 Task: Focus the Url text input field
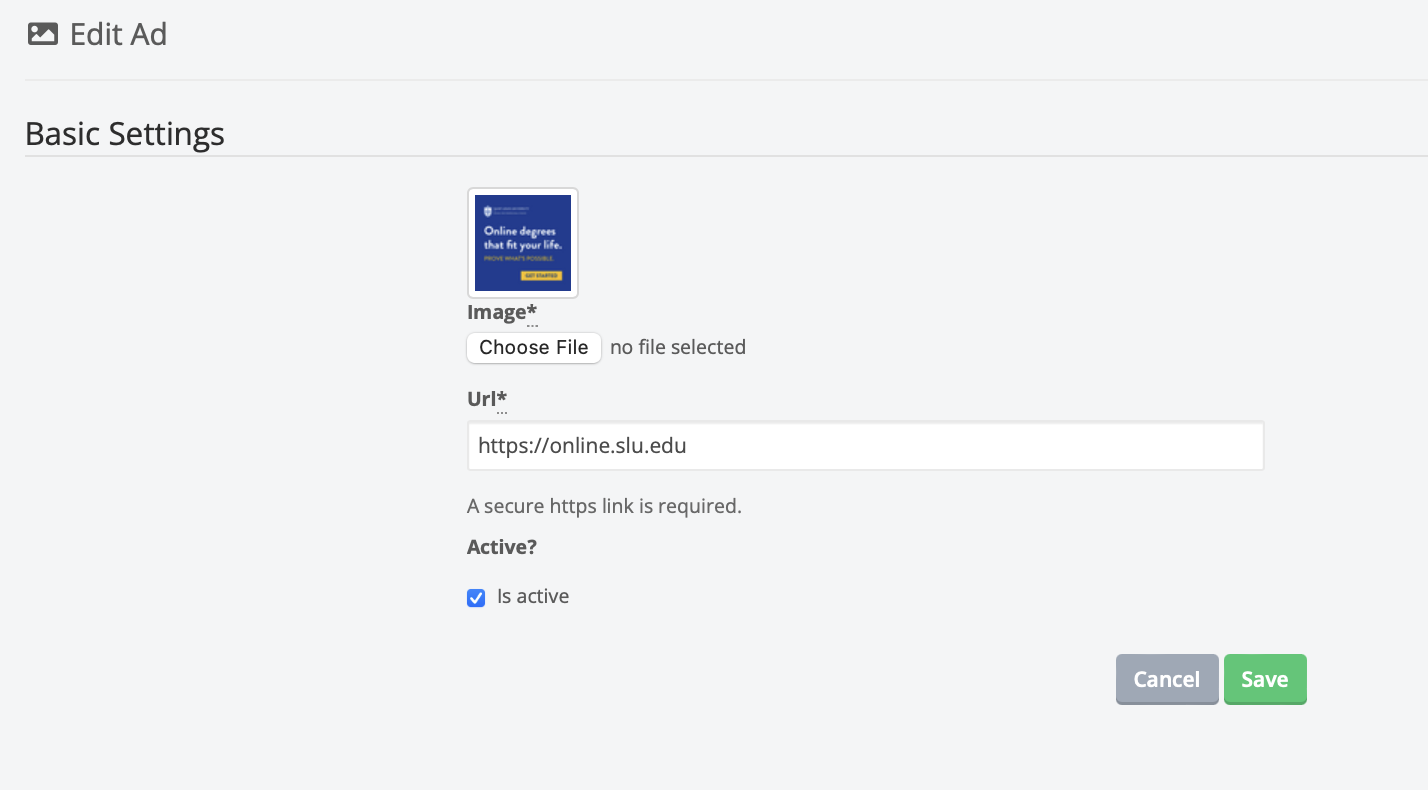coord(865,446)
